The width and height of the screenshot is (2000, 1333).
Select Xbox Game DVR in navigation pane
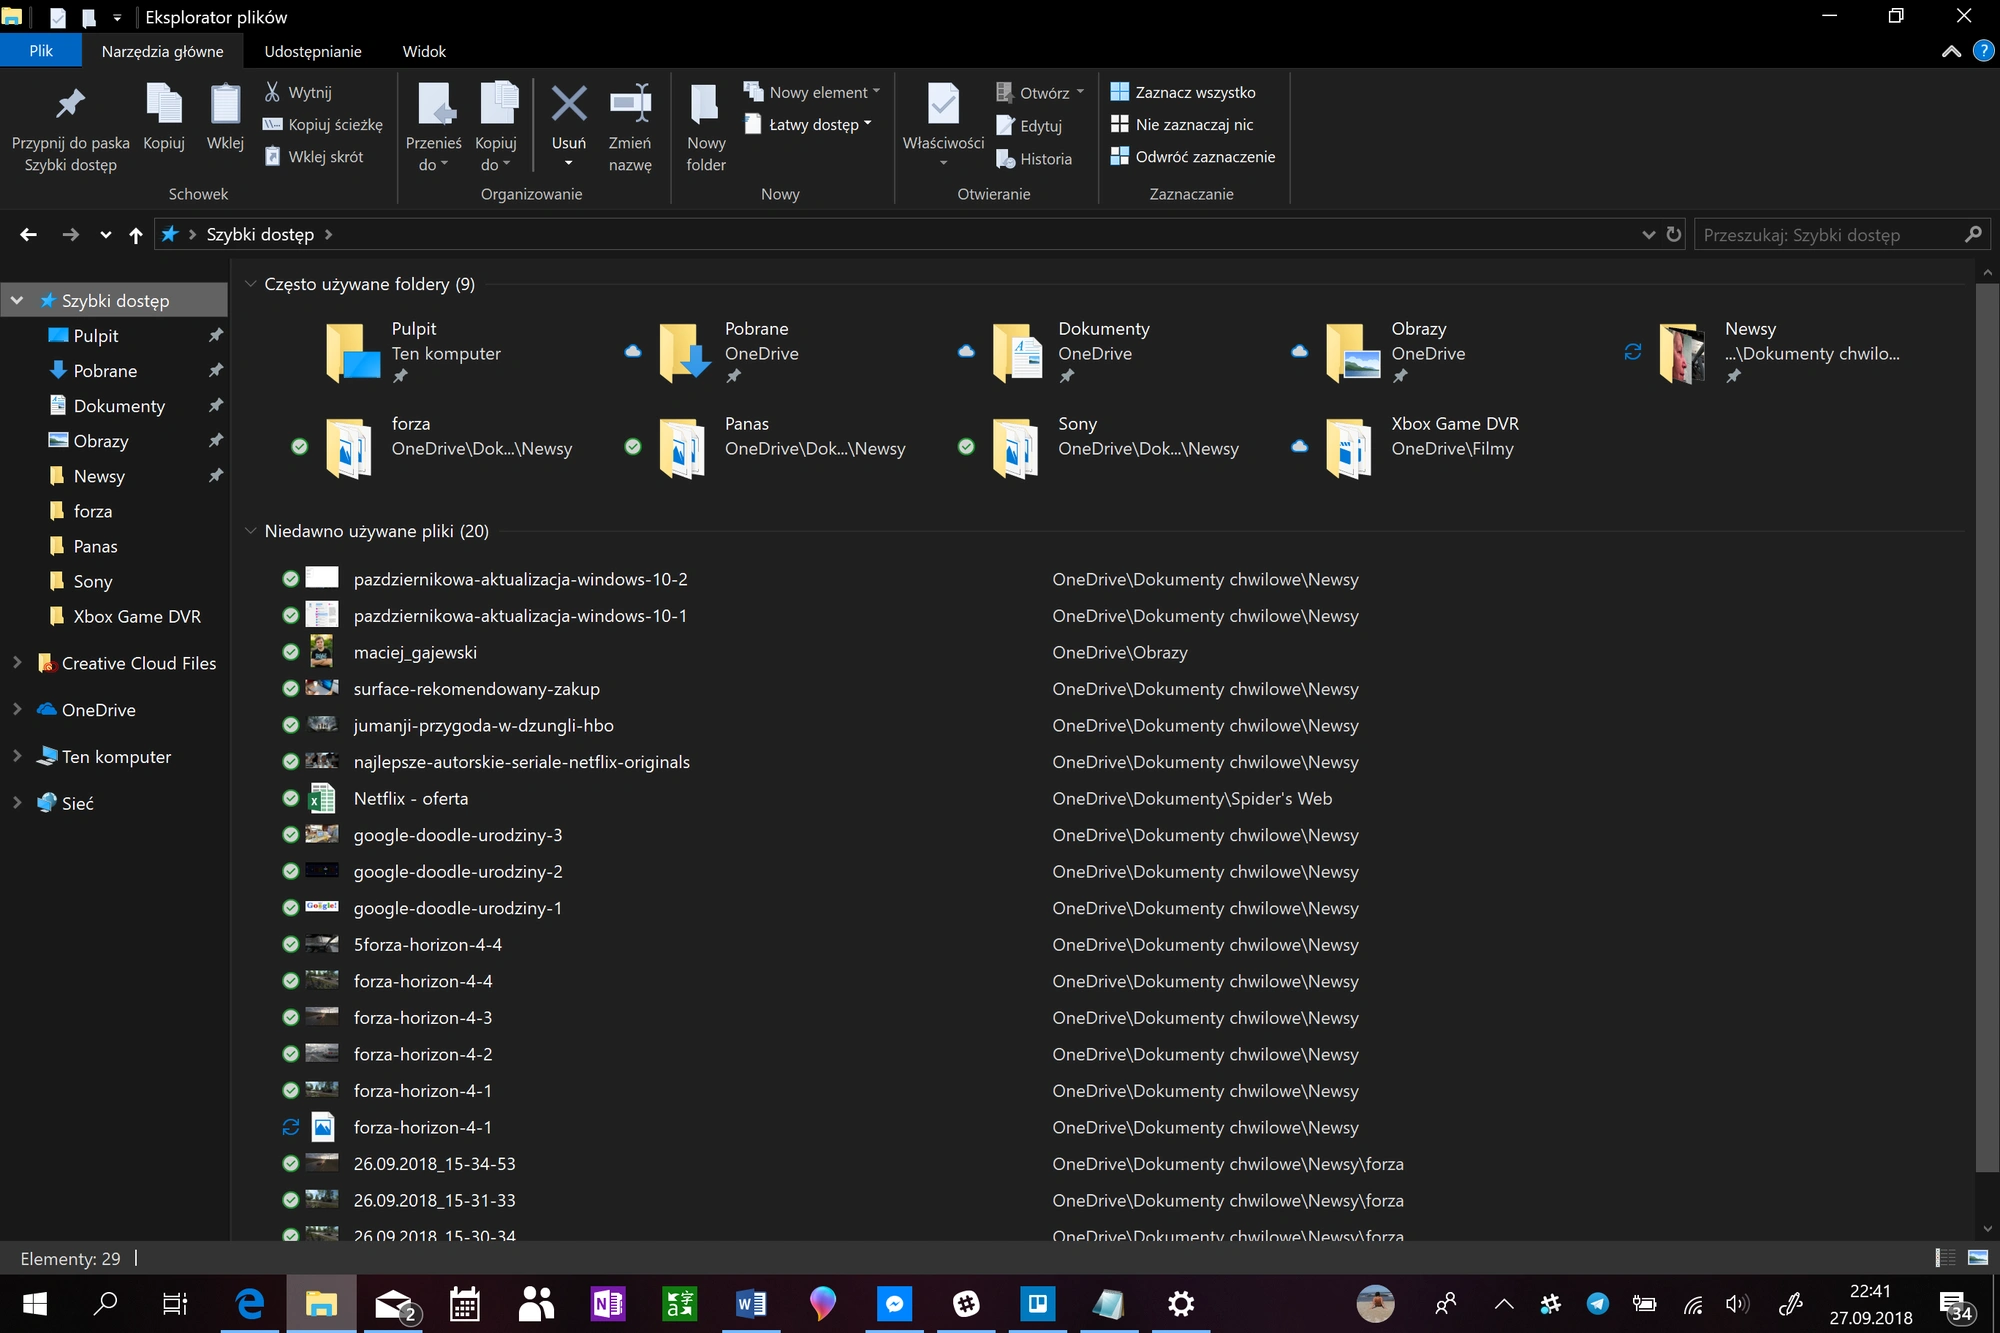click(137, 616)
